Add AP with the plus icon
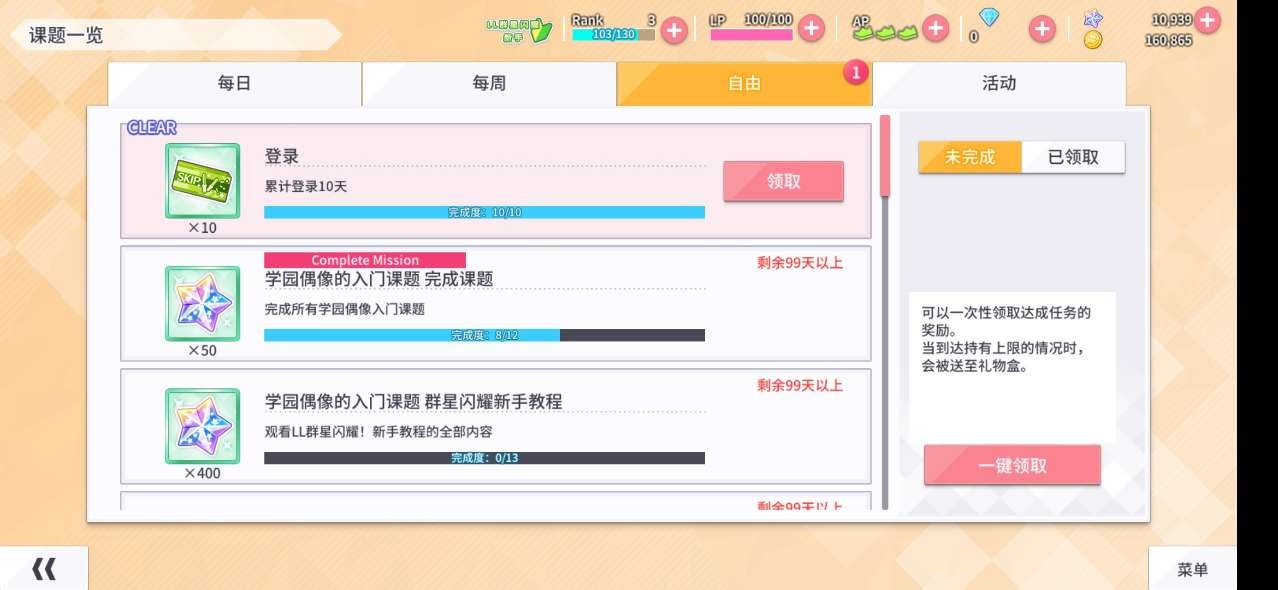 935,28
